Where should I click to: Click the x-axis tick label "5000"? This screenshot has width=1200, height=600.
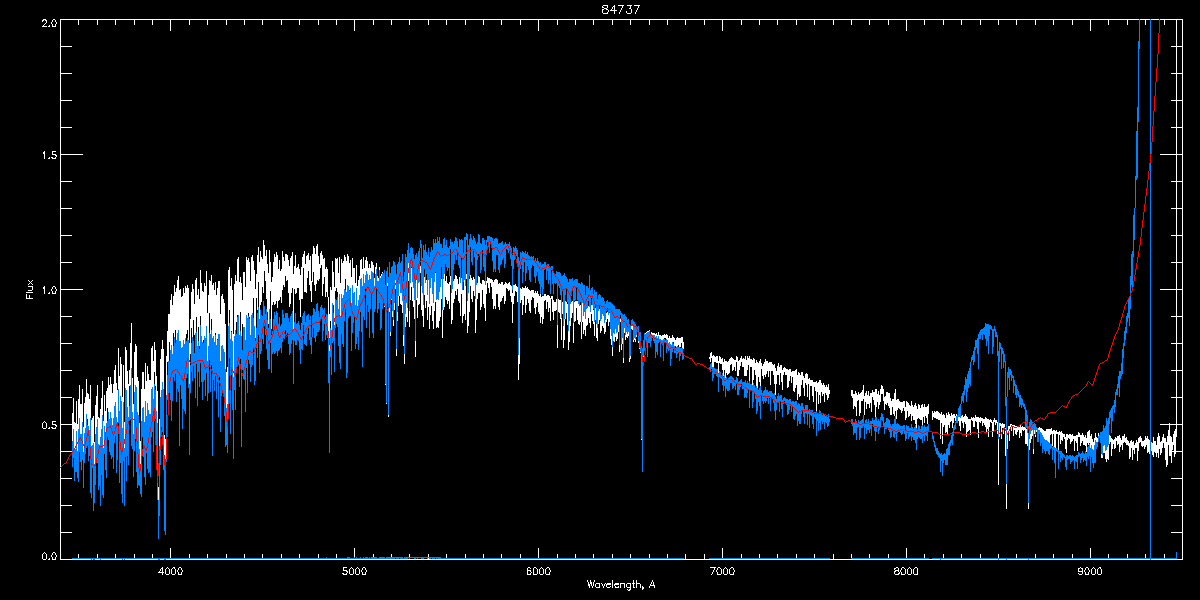[354, 572]
